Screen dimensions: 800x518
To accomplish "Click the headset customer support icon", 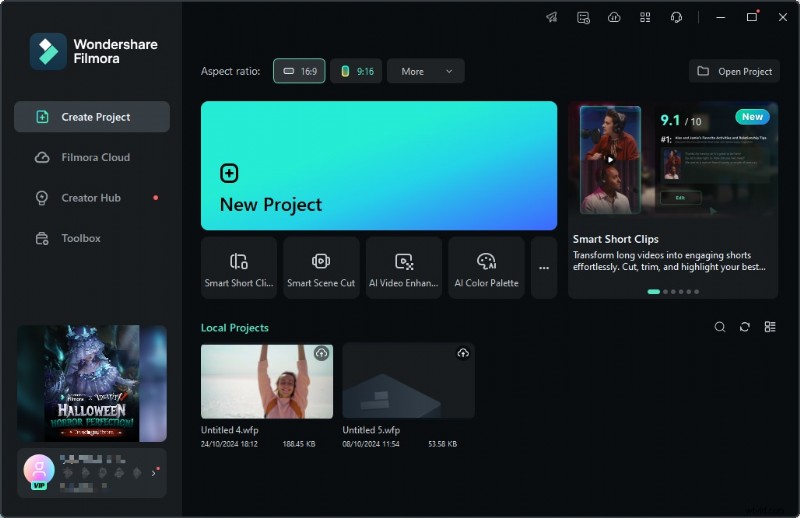I will (676, 17).
